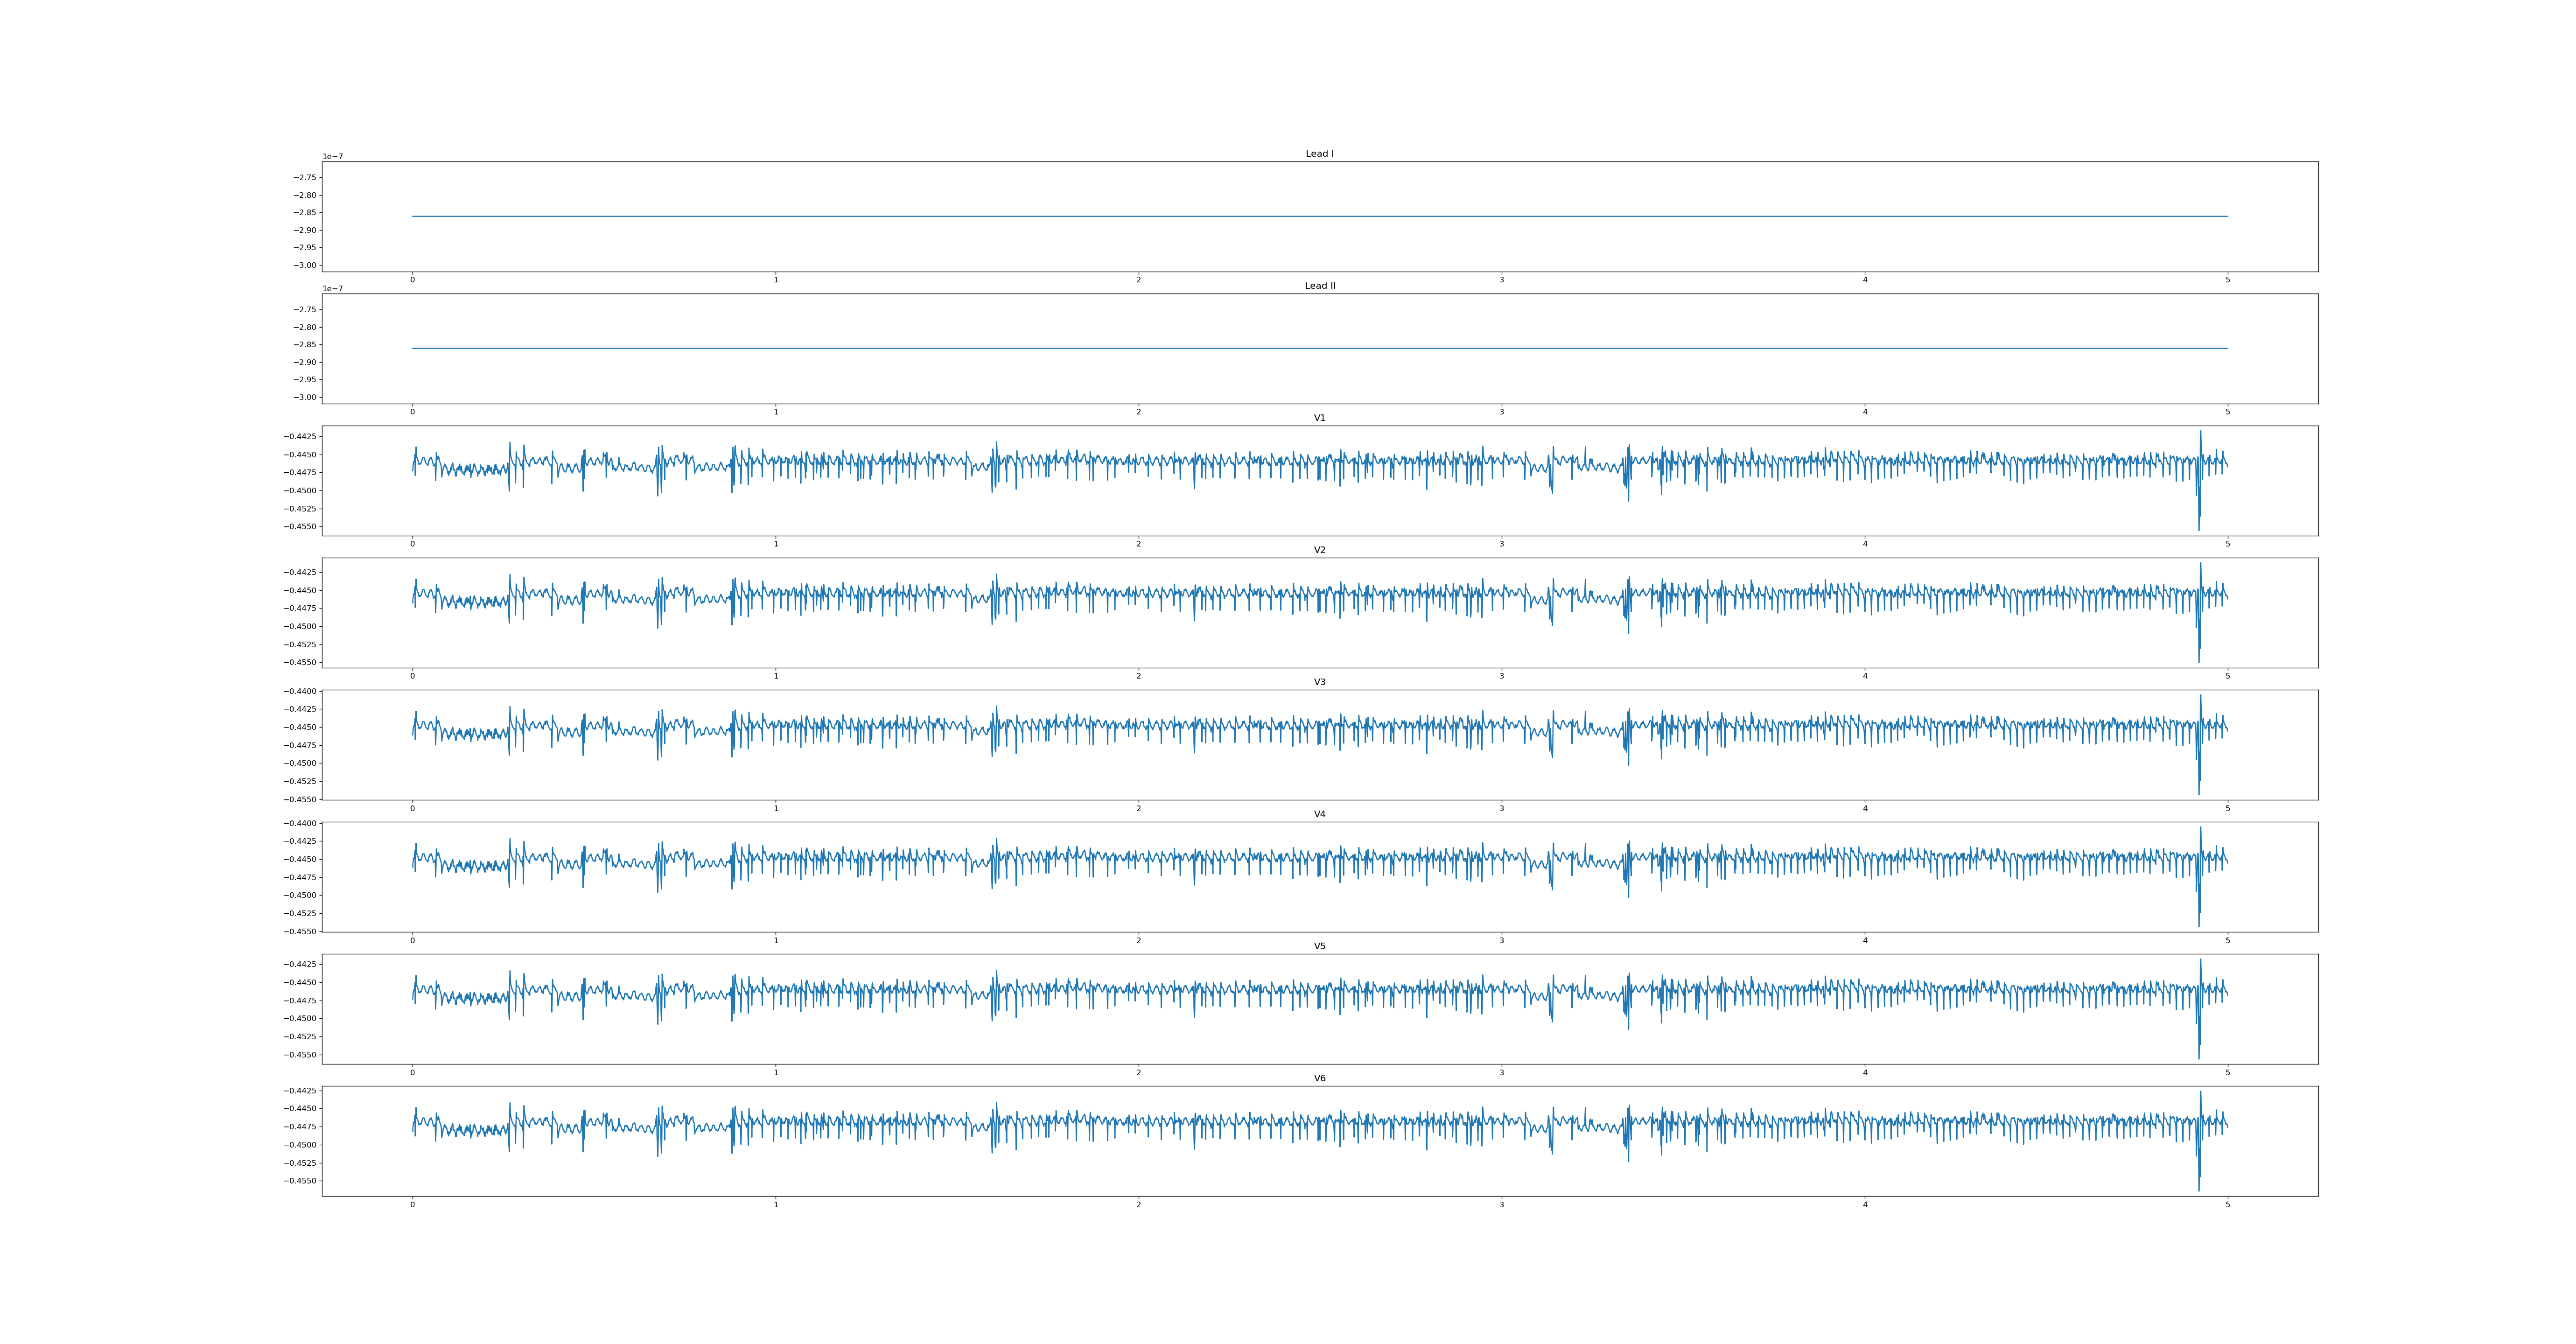Click the 1e-7 exponent label above Lead I
This screenshot has height=1344, width=2576.
pos(332,157)
